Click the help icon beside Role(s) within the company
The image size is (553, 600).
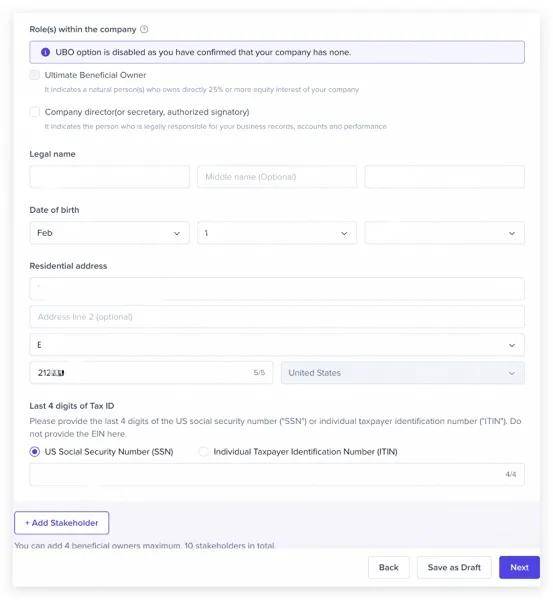[144, 29]
